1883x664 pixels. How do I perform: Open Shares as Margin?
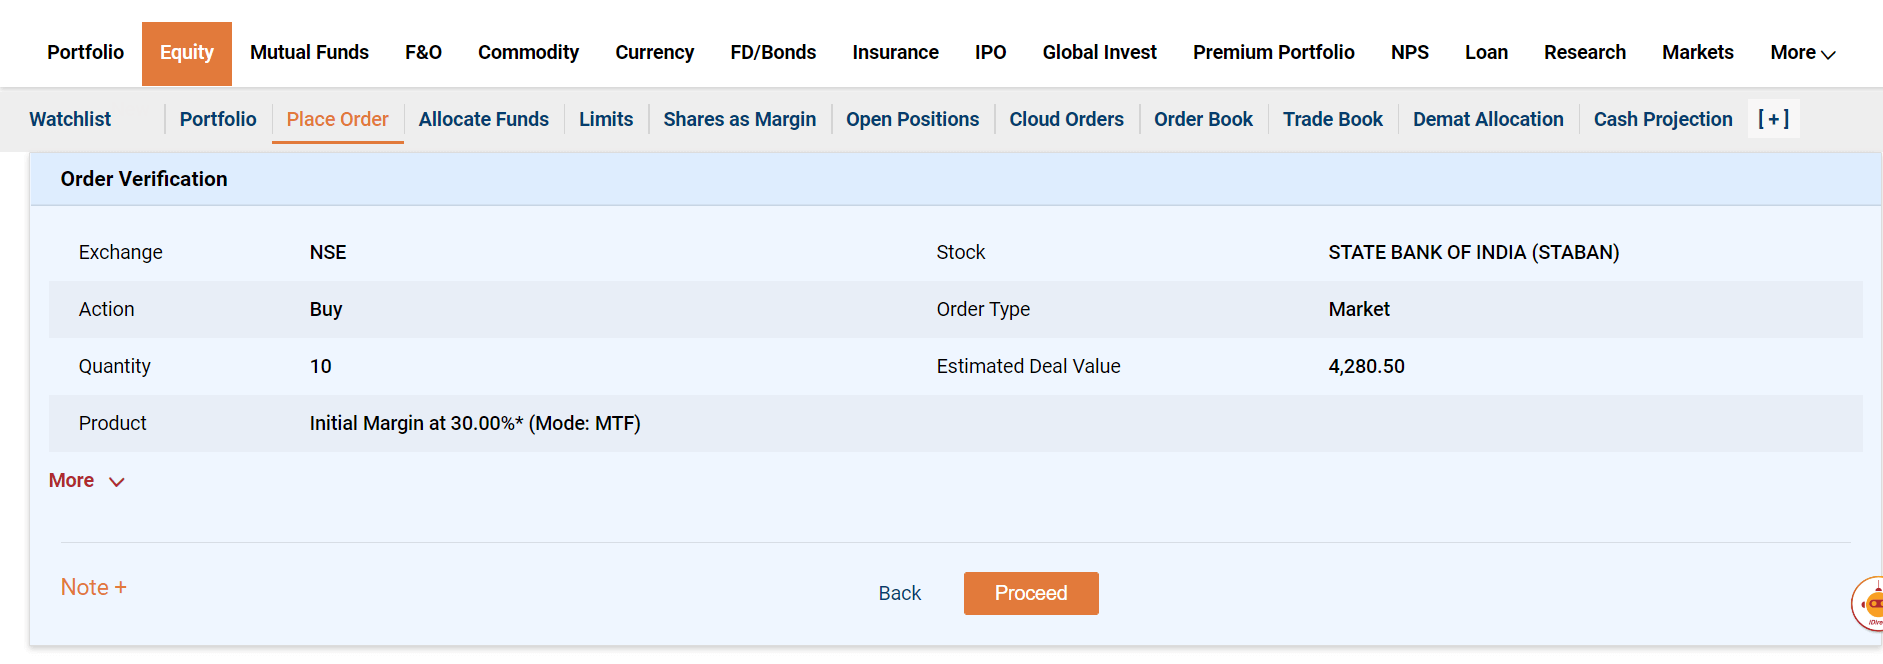point(739,119)
